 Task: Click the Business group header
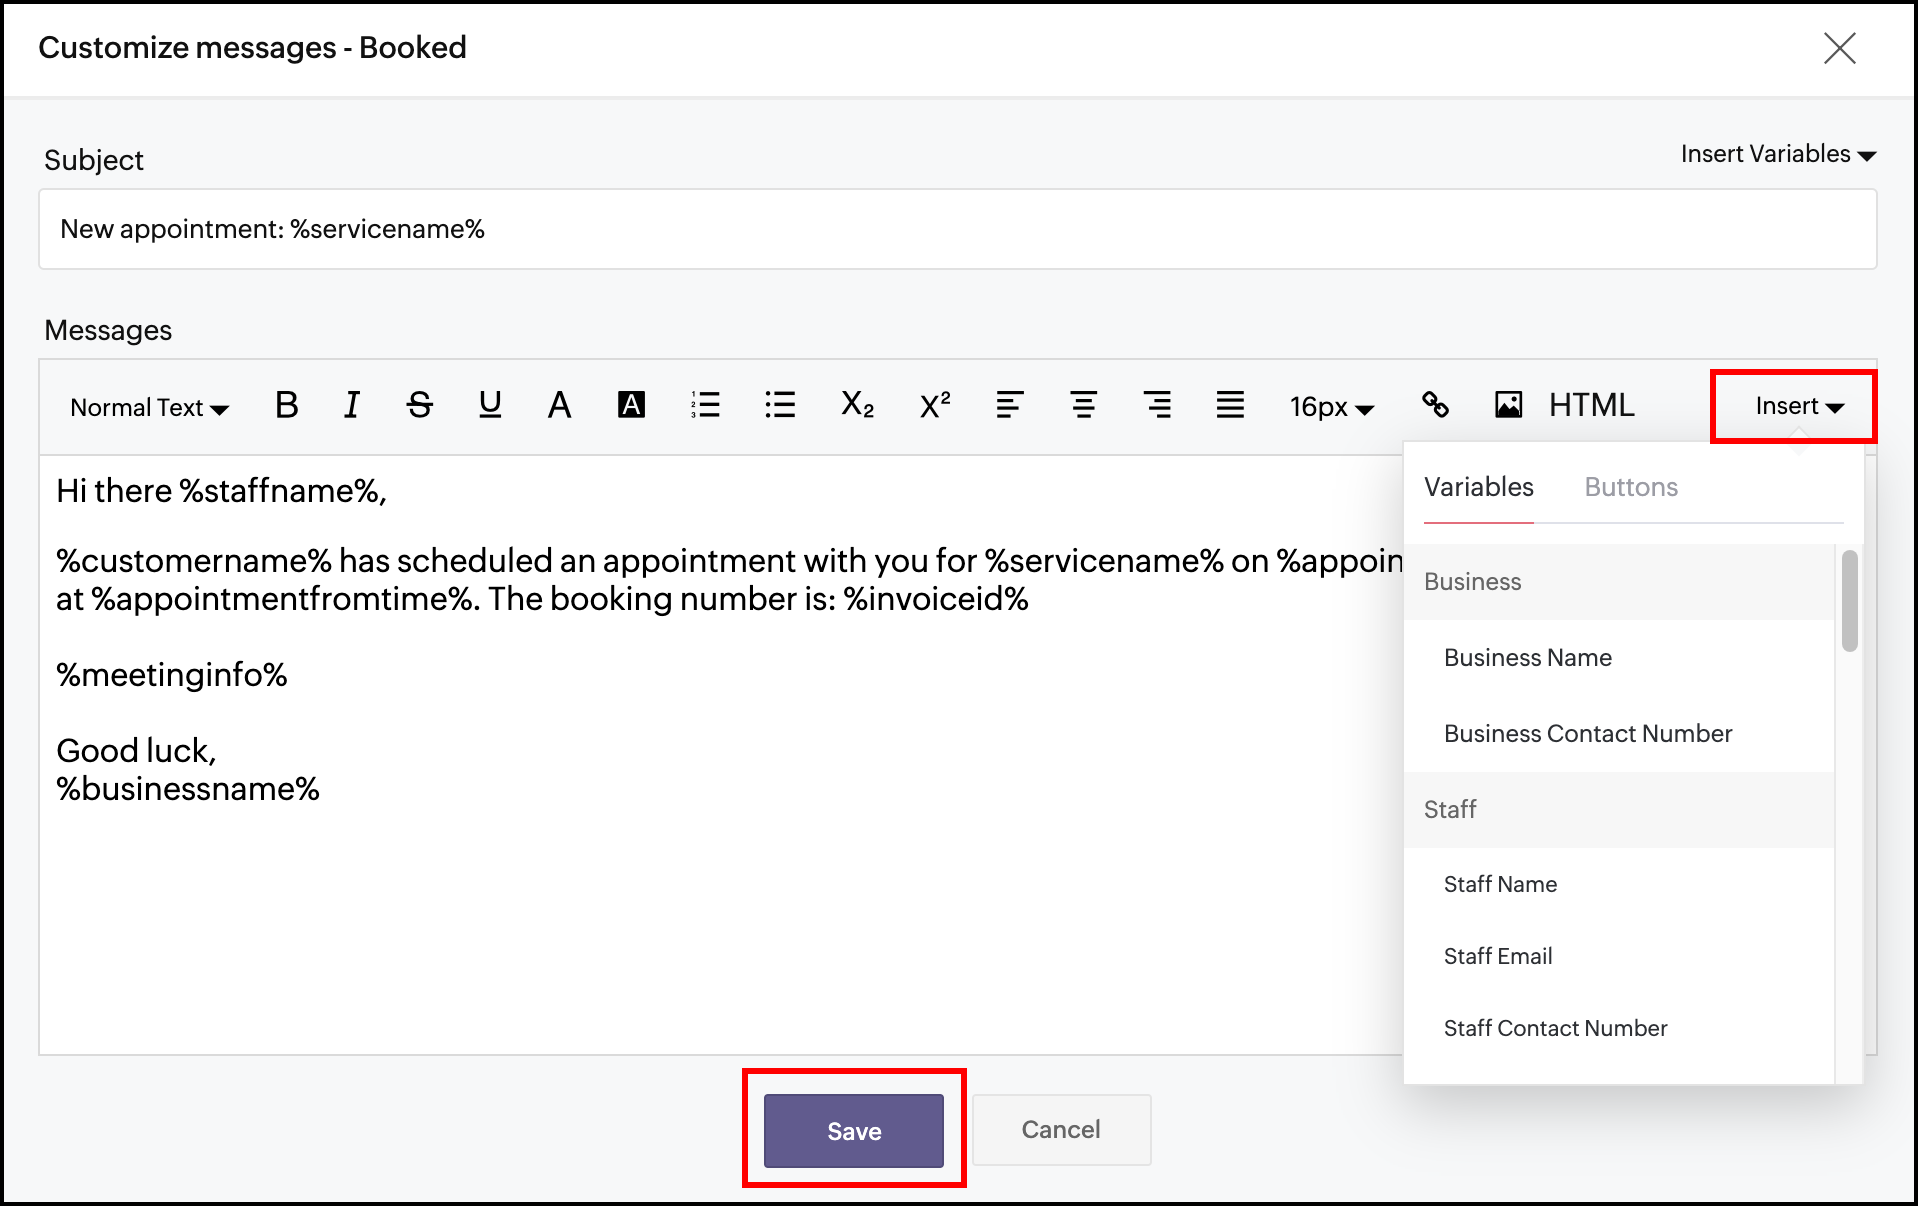point(1619,582)
